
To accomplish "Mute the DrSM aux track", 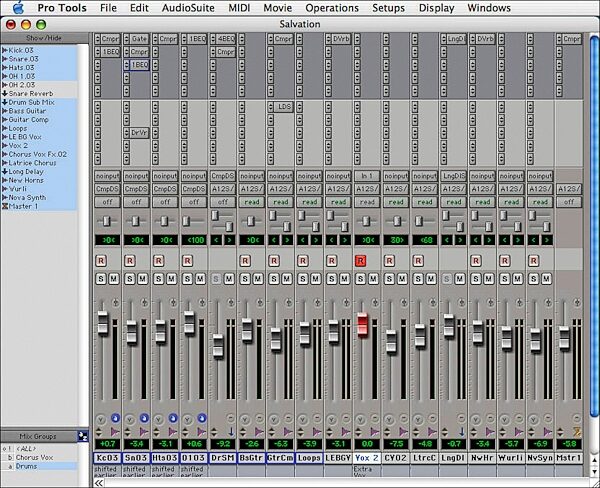I will (x=229, y=279).
